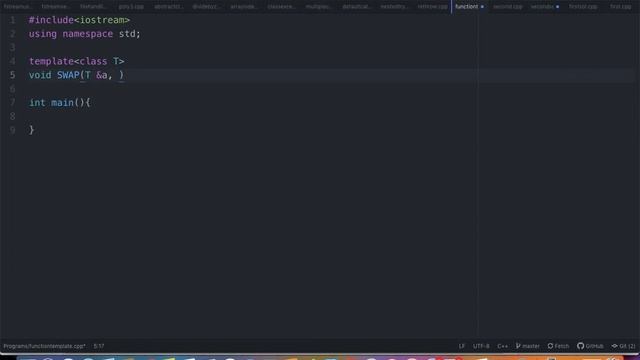This screenshot has height=360, width=640.
Task: Change grammar from C++ in status bar
Action: (x=502, y=346)
